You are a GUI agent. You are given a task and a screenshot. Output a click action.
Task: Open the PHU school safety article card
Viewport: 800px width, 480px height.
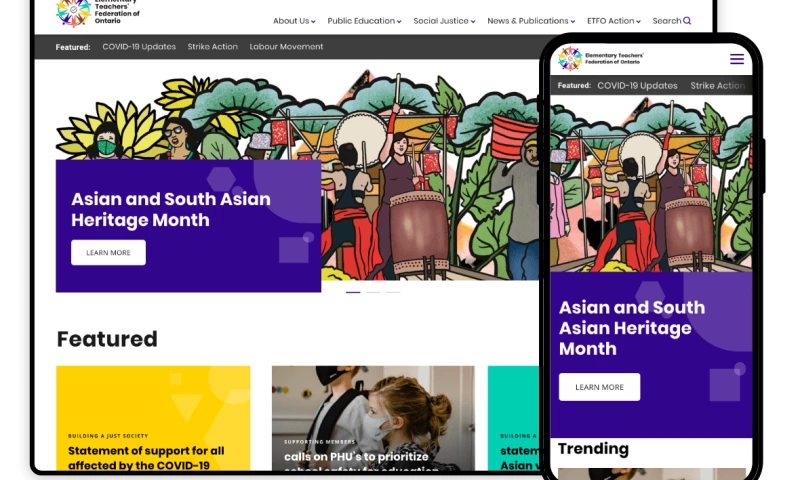[373, 418]
